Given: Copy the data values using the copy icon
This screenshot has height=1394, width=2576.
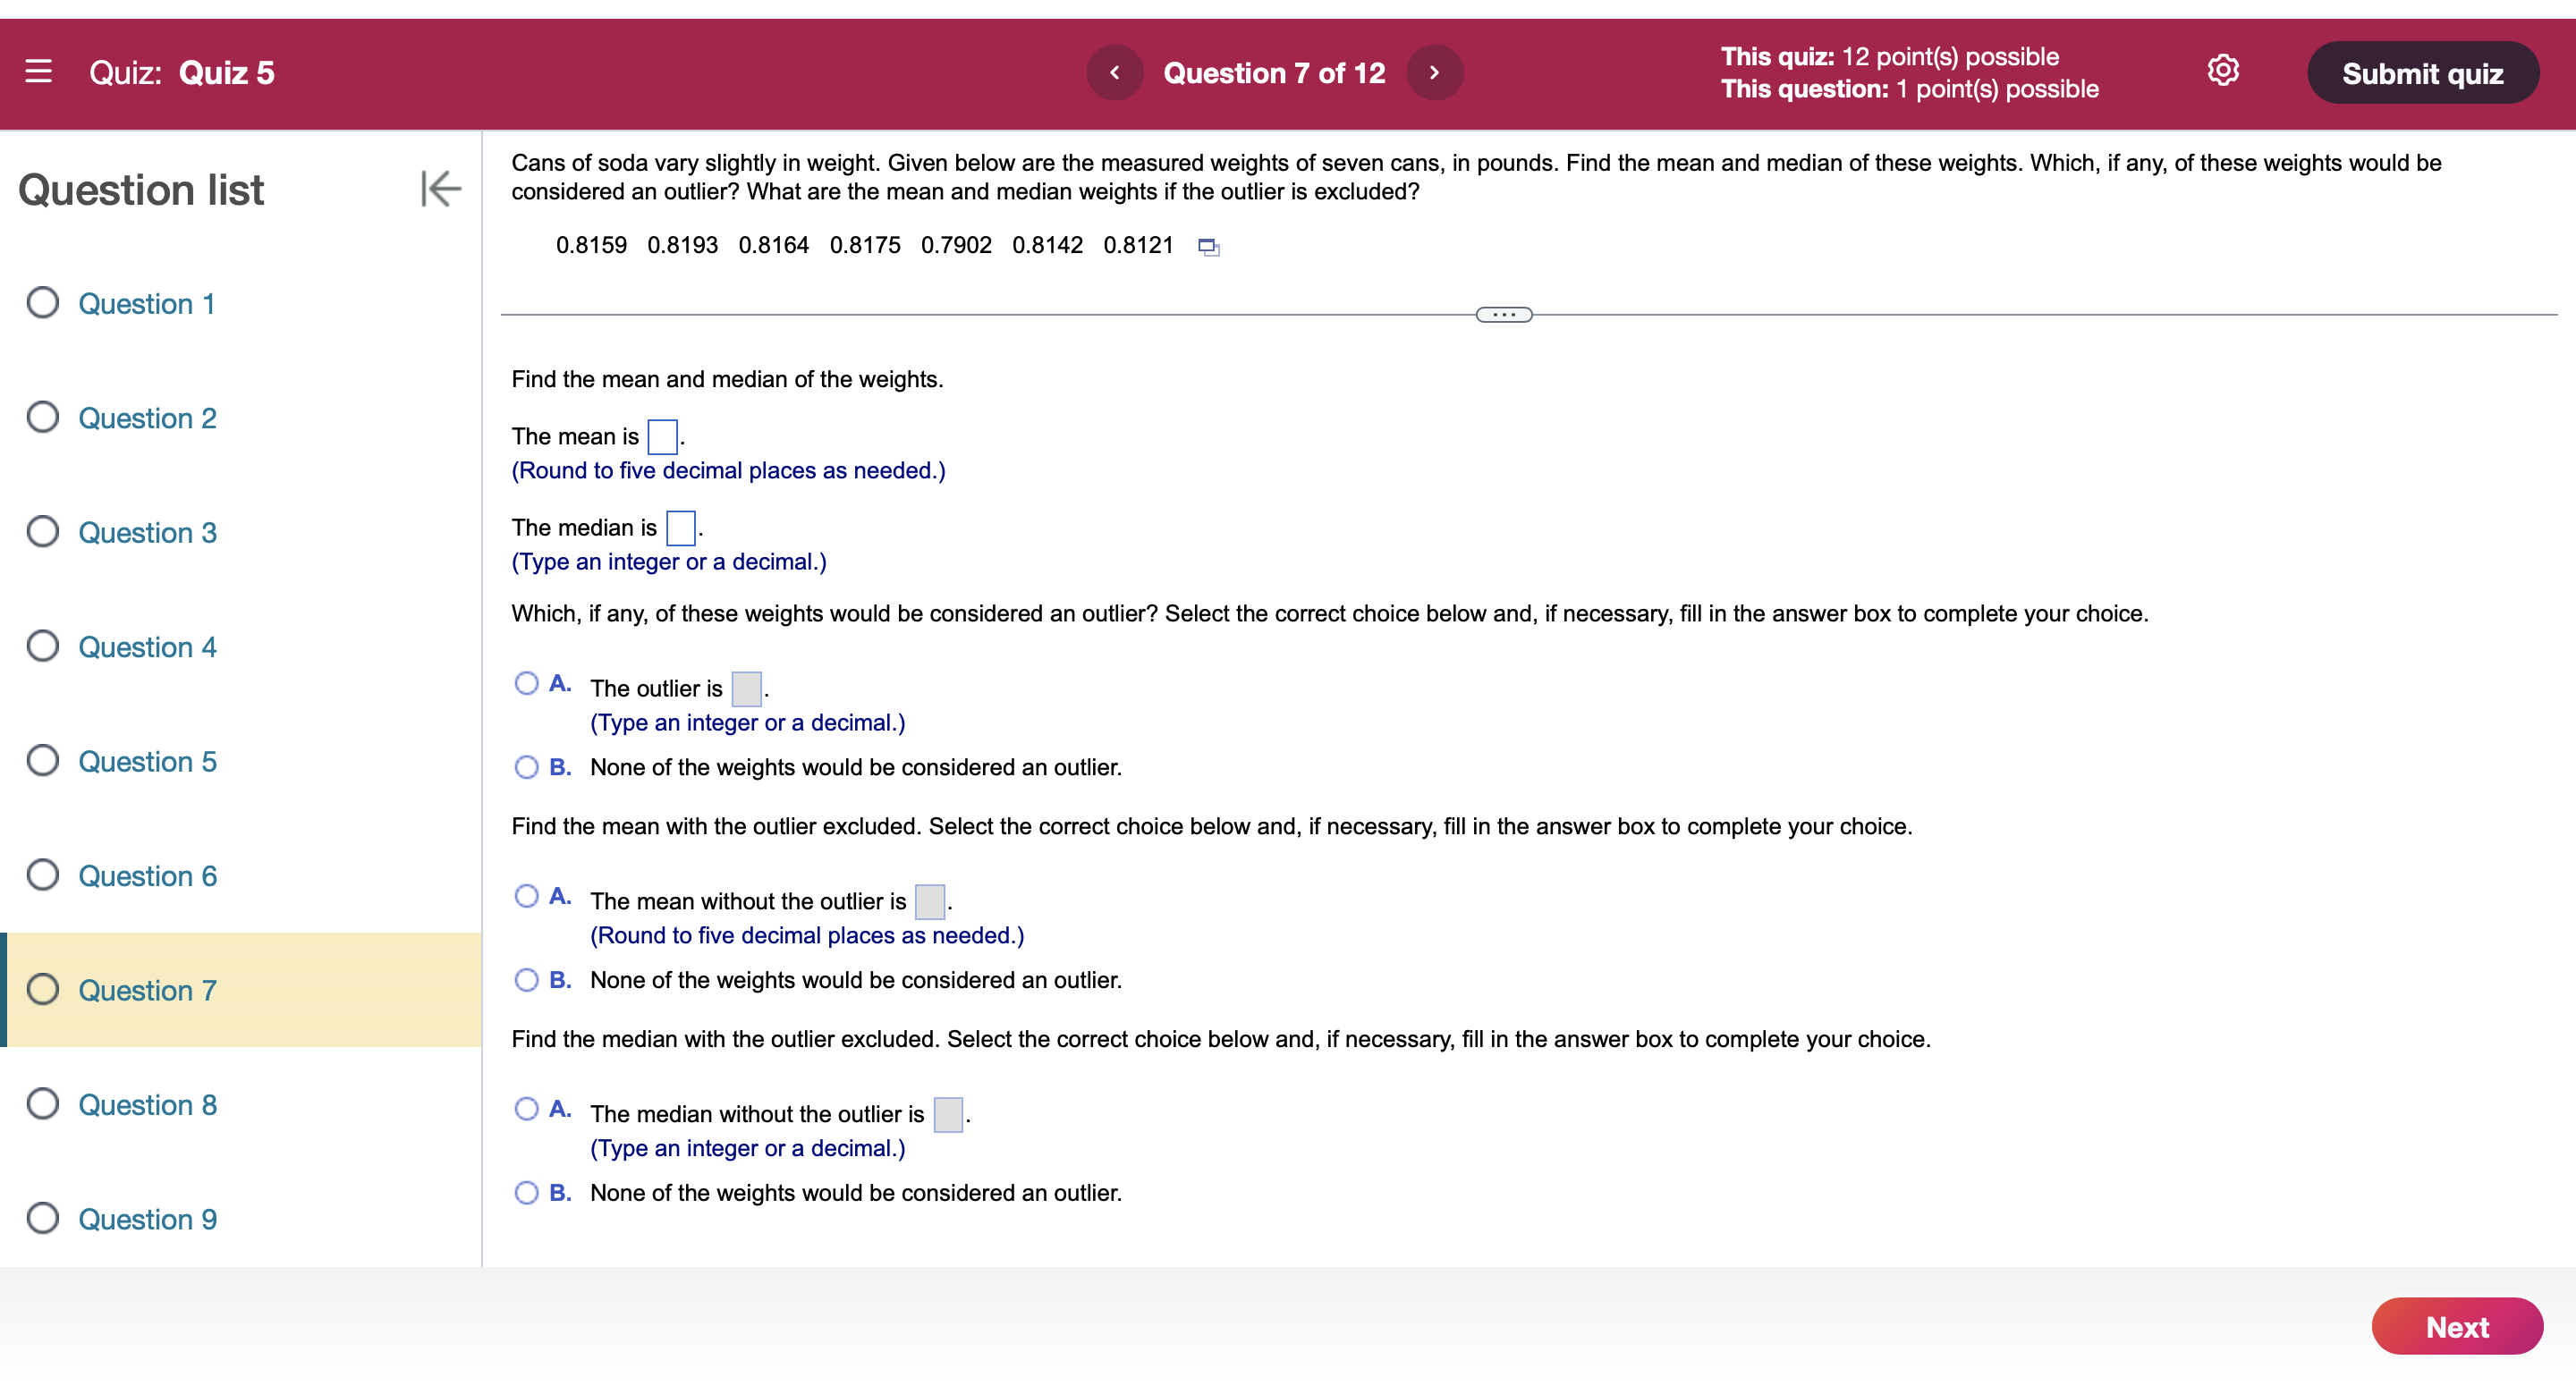Looking at the screenshot, I should click(x=1208, y=246).
